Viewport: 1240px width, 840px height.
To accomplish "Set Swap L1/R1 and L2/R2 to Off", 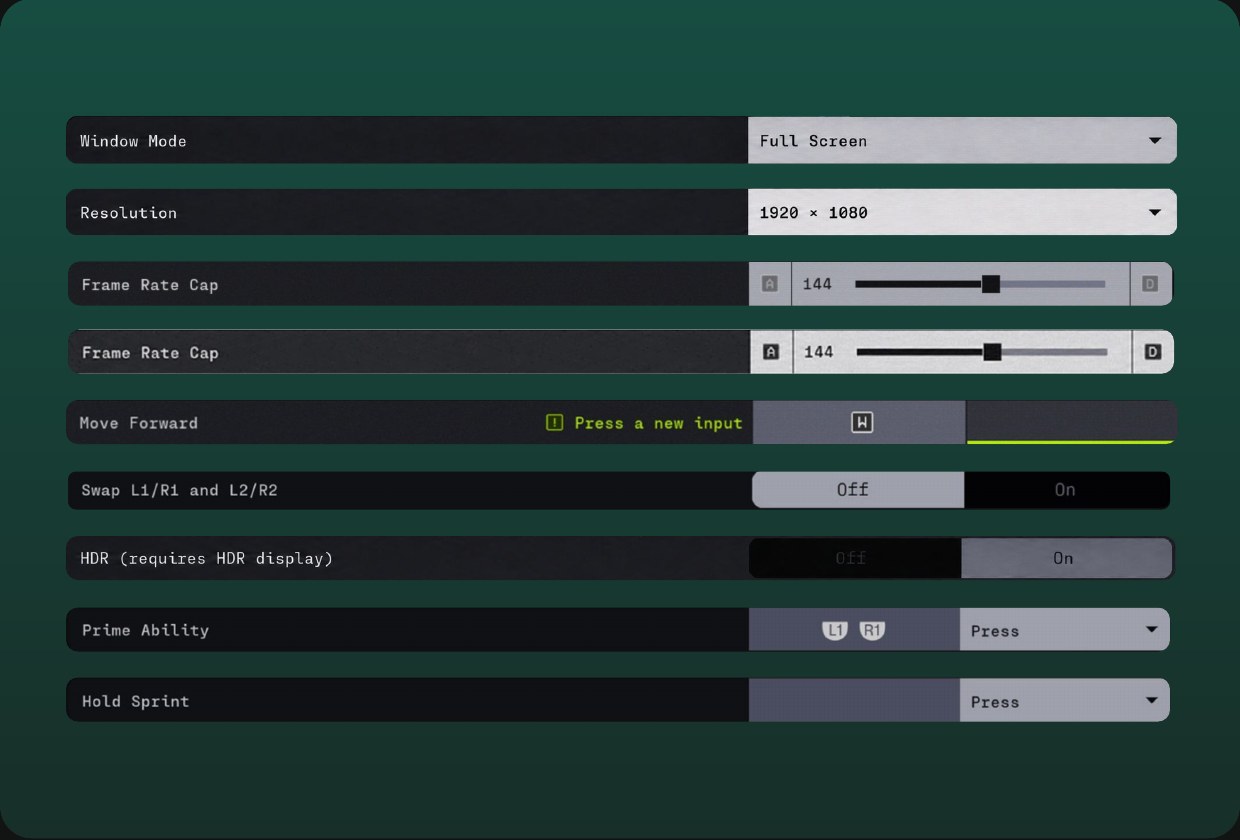I will [857, 490].
